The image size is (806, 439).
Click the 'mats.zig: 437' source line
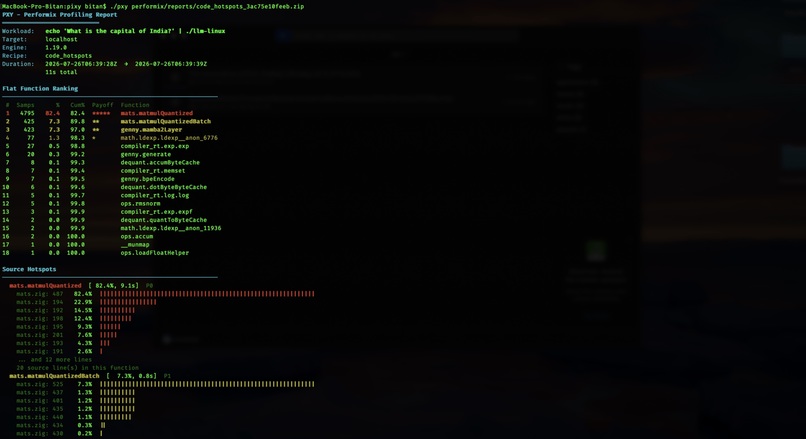(x=40, y=393)
